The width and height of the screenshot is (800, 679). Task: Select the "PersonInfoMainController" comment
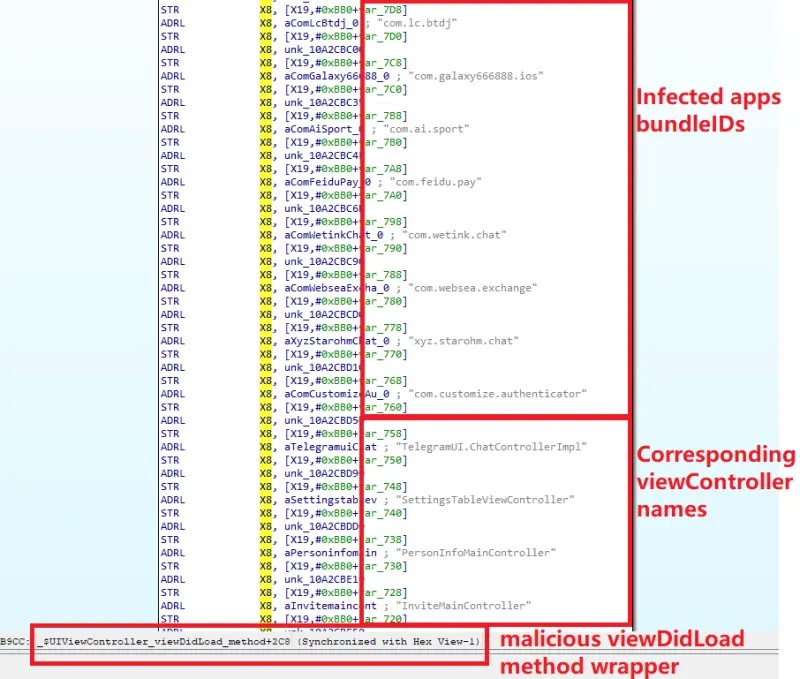tap(476, 553)
